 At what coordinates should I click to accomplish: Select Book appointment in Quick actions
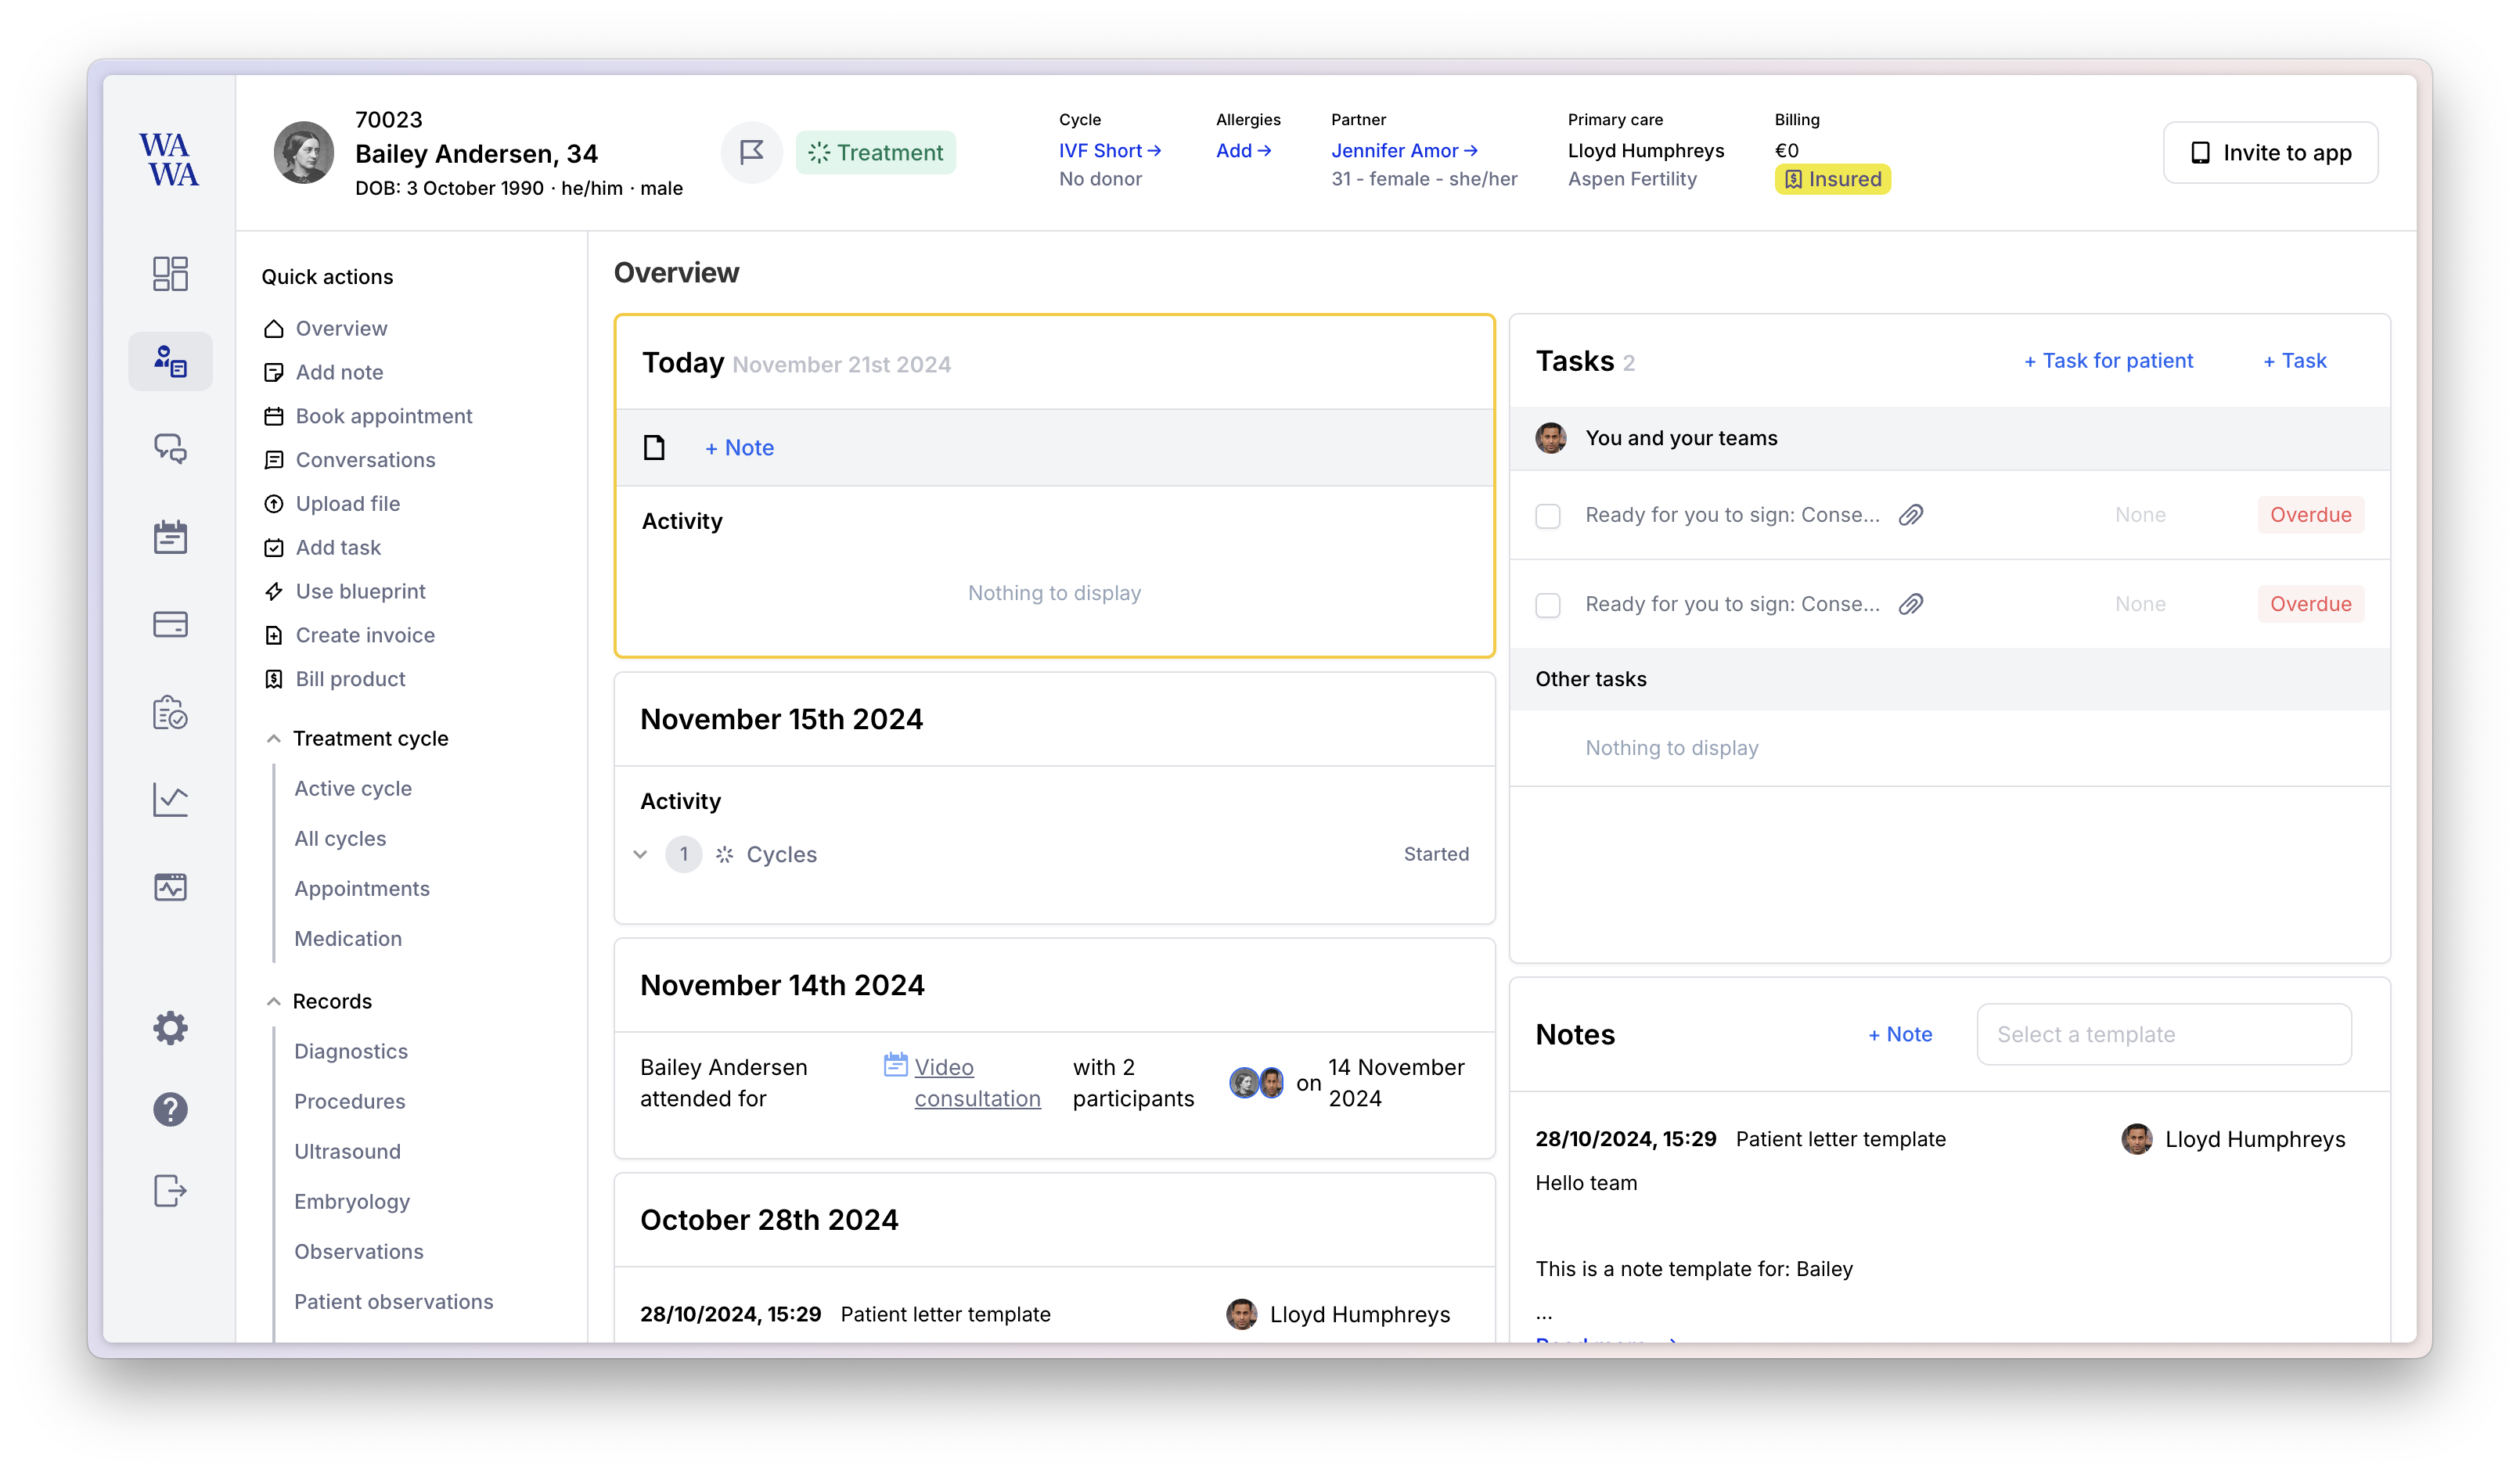383,416
